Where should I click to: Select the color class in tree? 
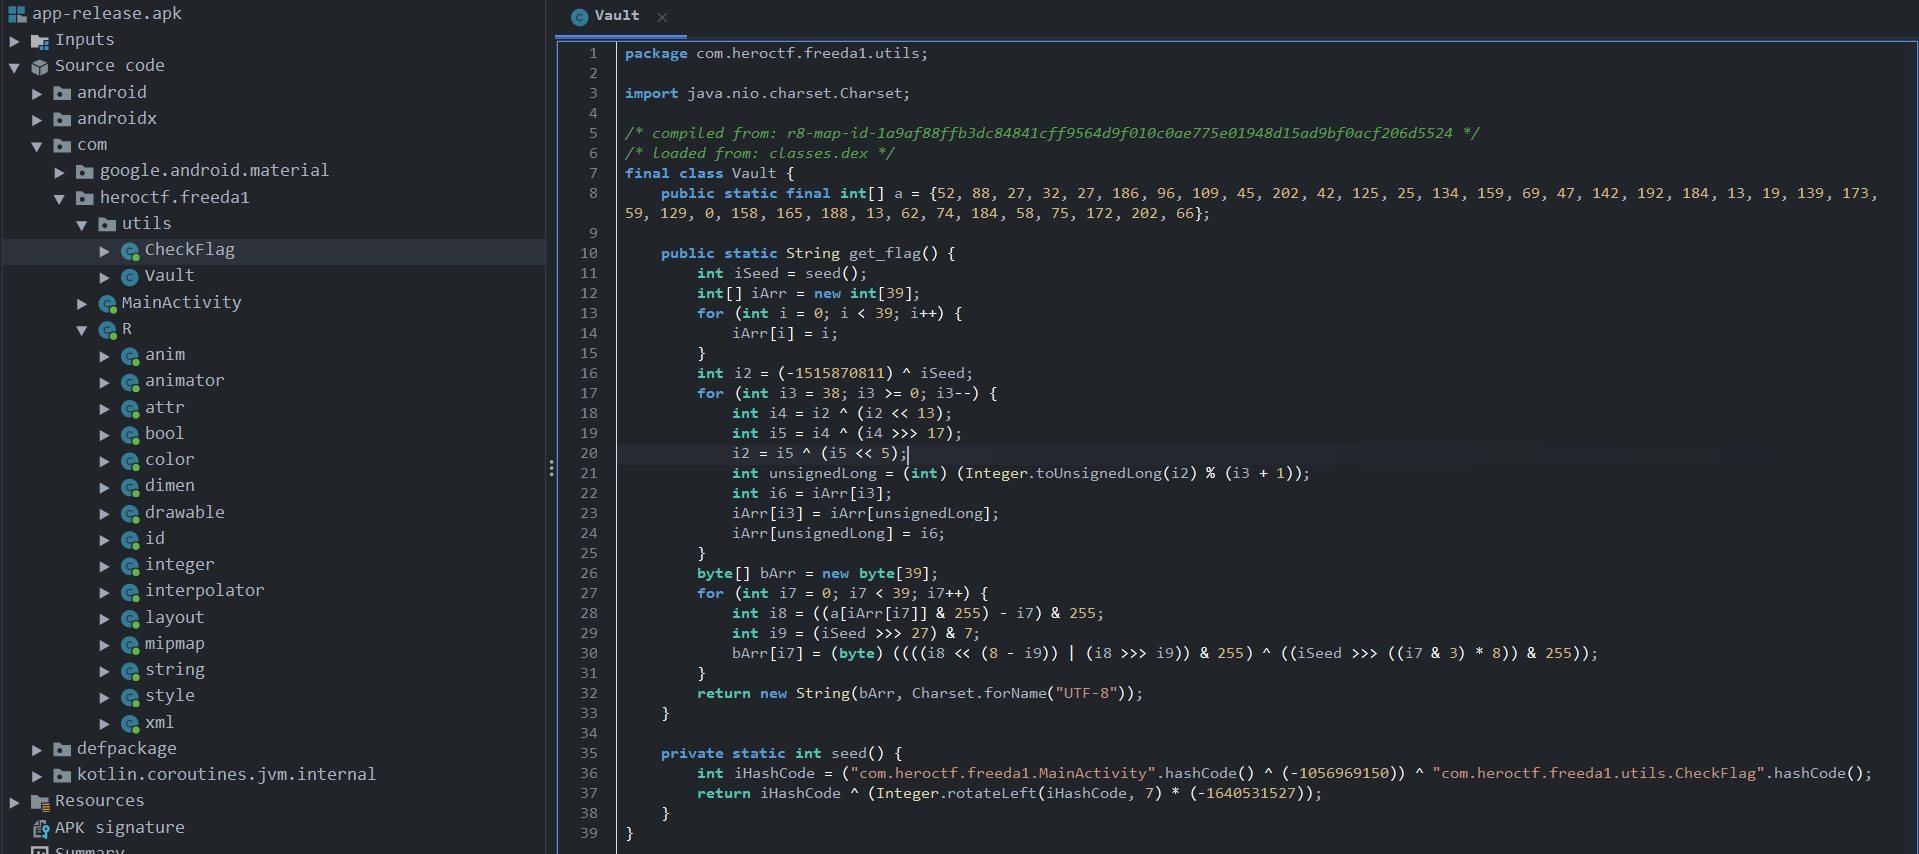169,460
